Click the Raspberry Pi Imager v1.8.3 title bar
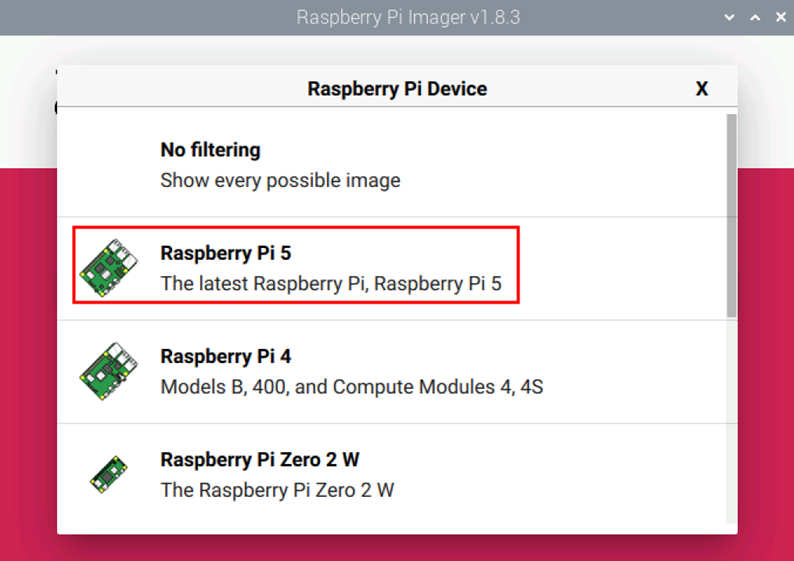The width and height of the screenshot is (794, 561). (x=408, y=17)
